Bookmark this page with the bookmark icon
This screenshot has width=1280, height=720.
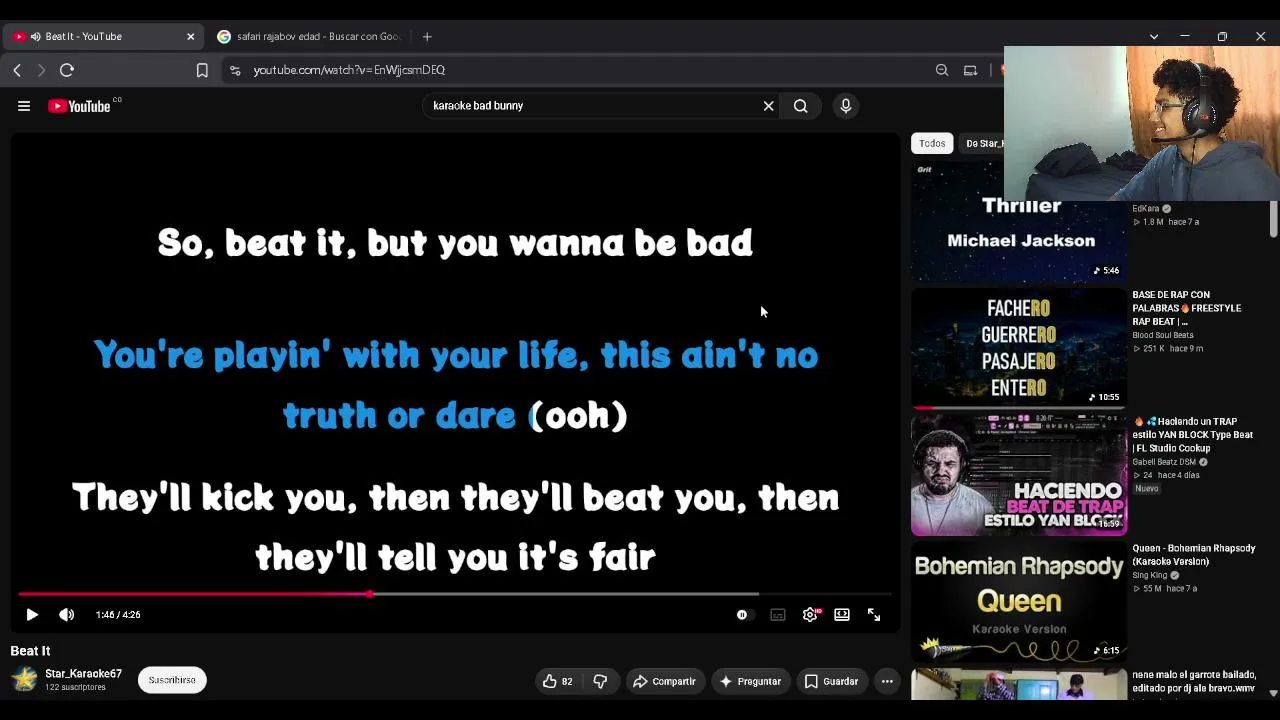tap(202, 70)
